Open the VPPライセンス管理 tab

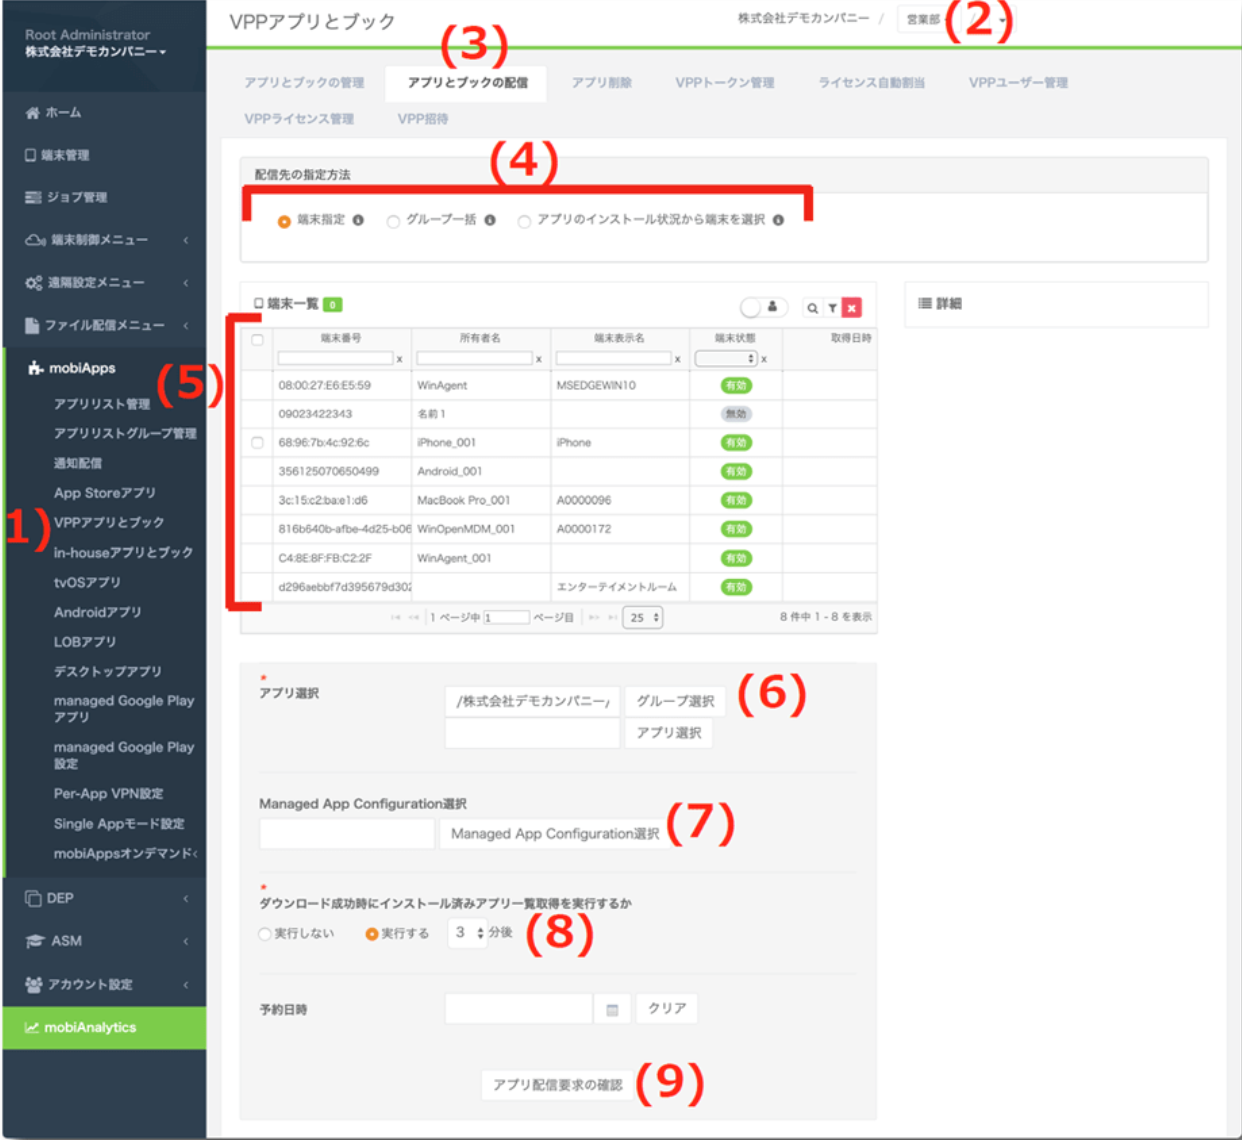(x=299, y=119)
